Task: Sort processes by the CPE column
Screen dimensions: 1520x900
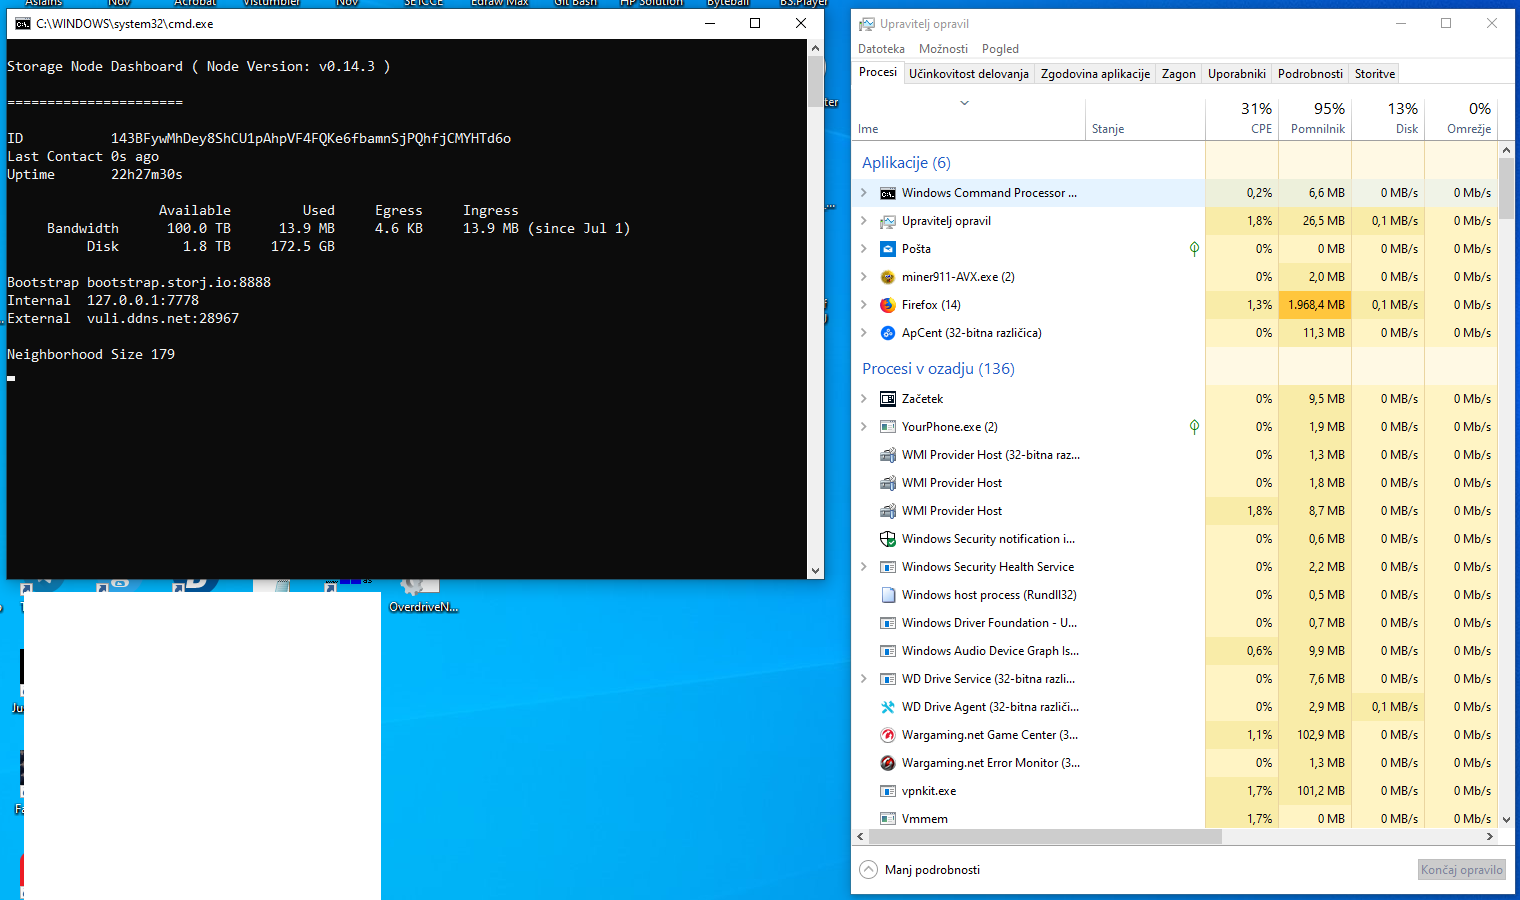Action: 1242,118
